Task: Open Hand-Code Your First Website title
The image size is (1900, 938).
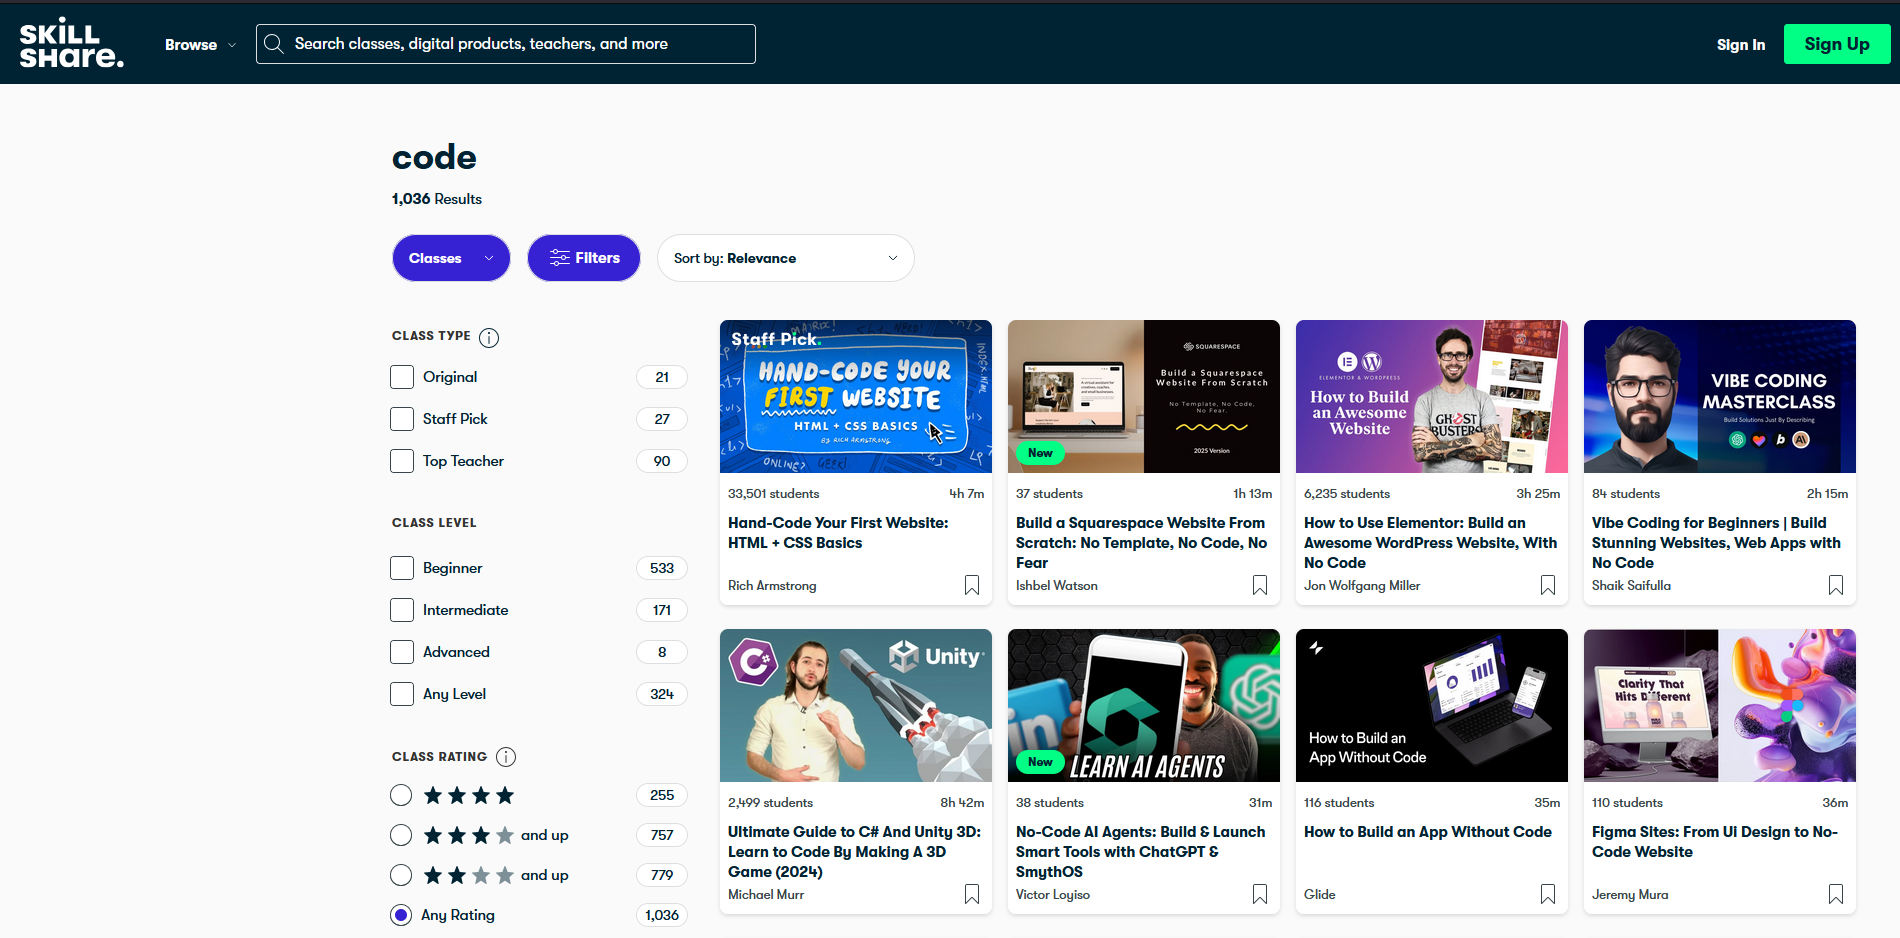Action: [838, 533]
